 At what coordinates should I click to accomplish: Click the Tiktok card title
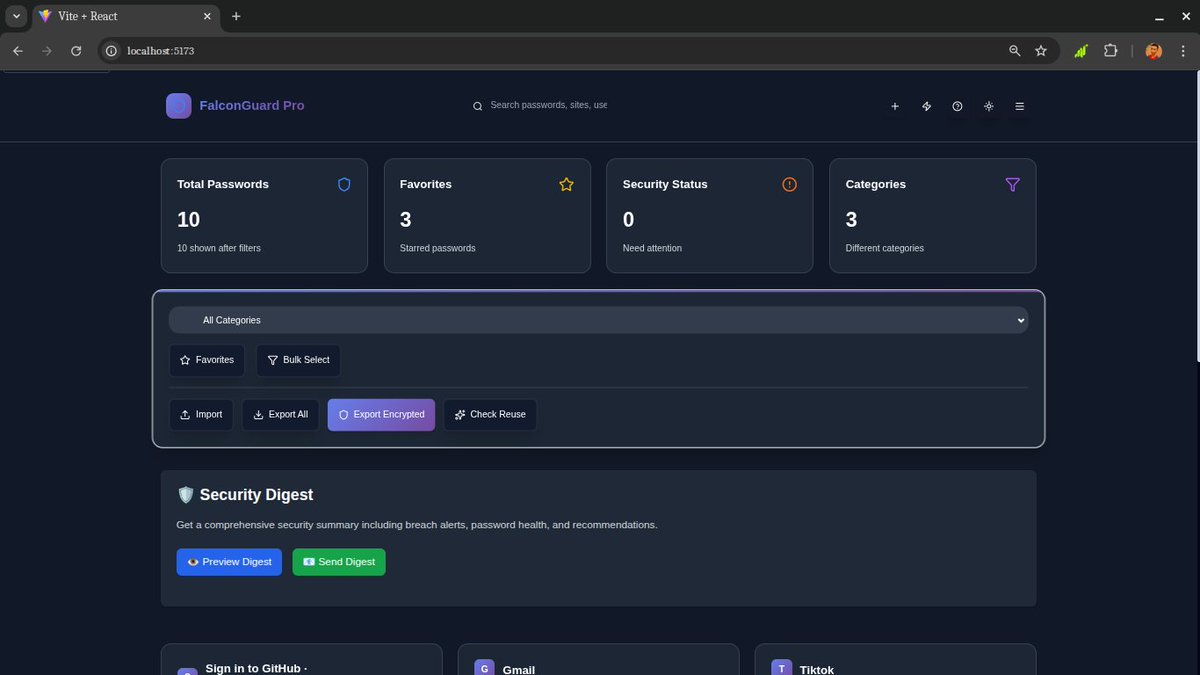click(817, 669)
